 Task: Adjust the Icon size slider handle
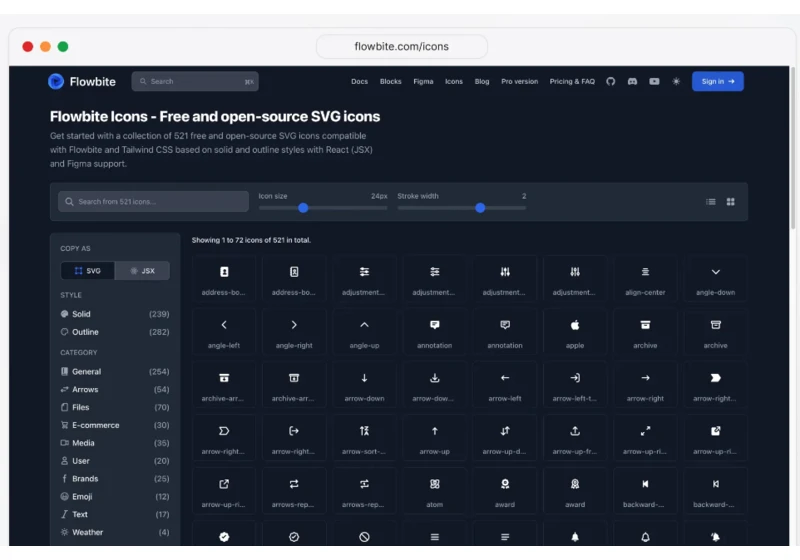[303, 208]
